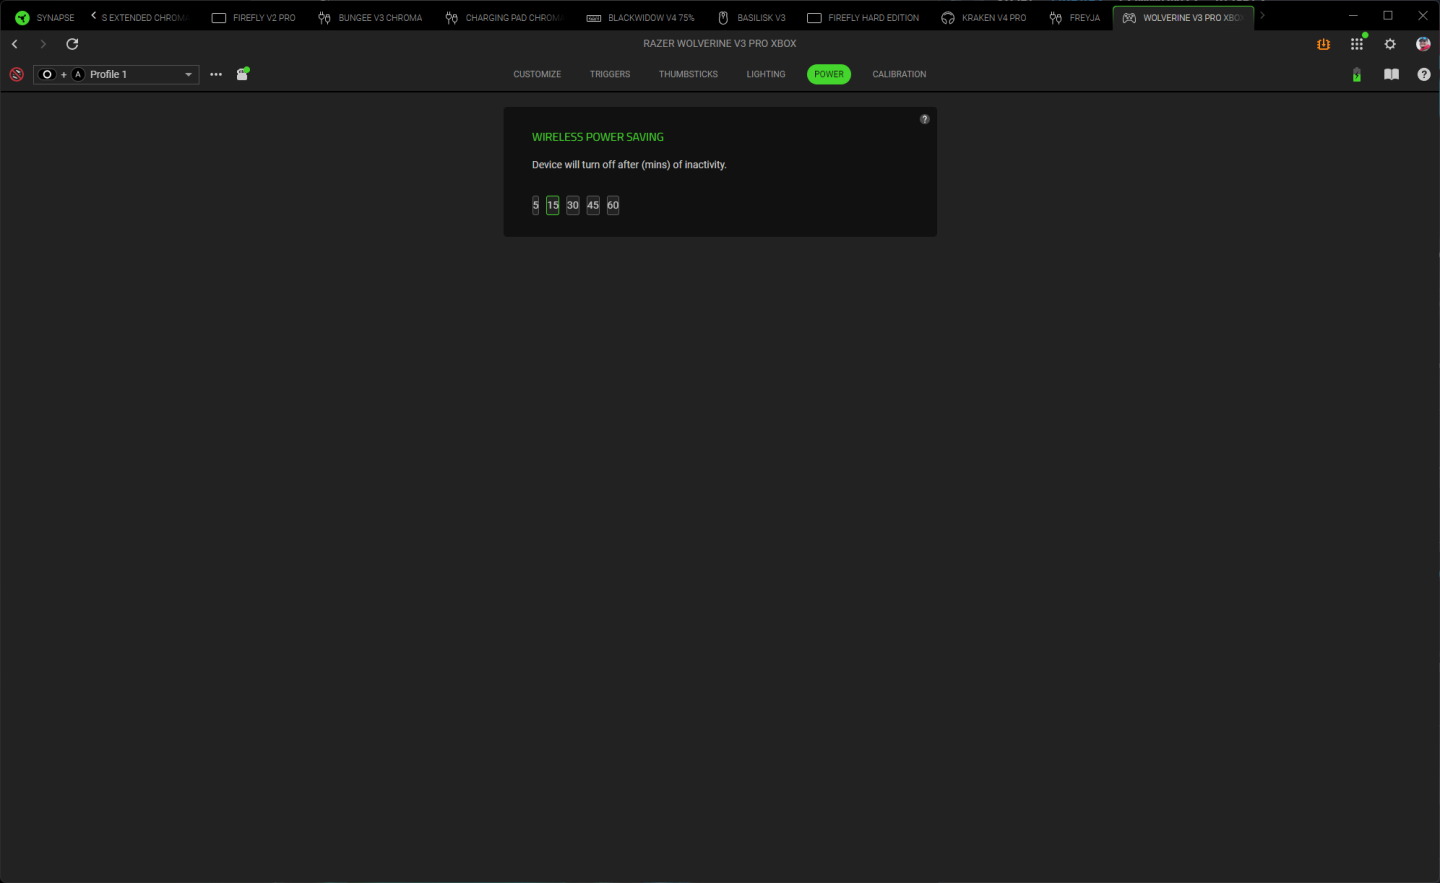Switch to the Firefly Hard Edition tab
The height and width of the screenshot is (883, 1440).
pos(863,17)
